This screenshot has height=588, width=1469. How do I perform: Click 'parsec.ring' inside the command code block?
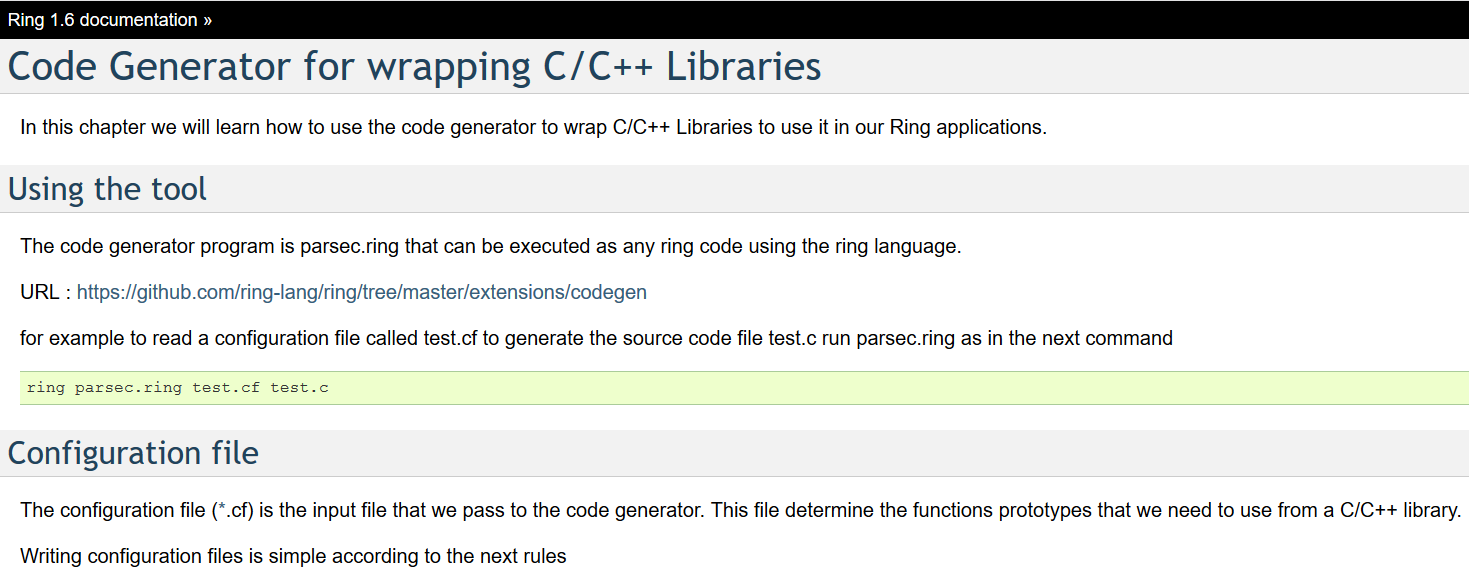pyautogui.click(x=129, y=388)
